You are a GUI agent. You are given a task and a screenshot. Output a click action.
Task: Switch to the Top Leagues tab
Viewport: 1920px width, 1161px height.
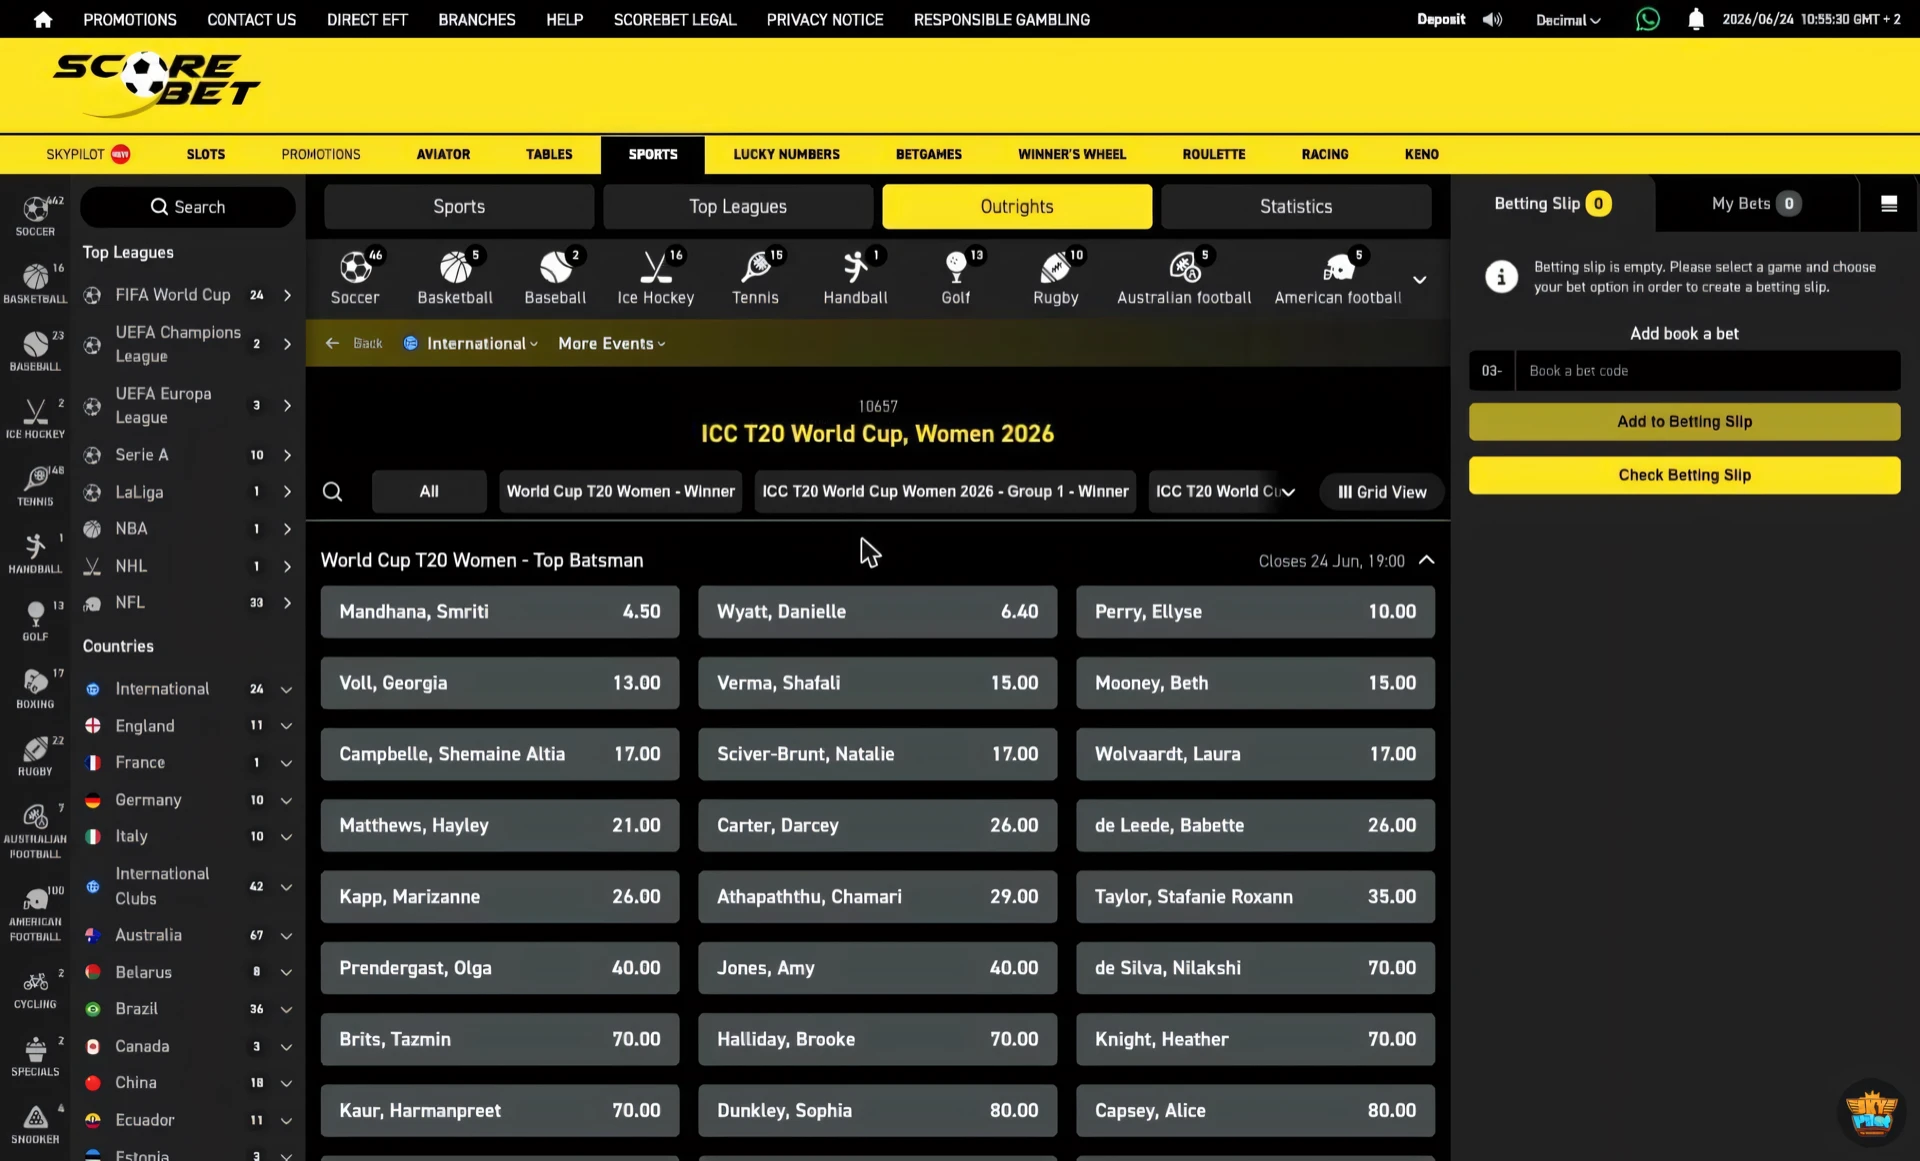coord(737,206)
